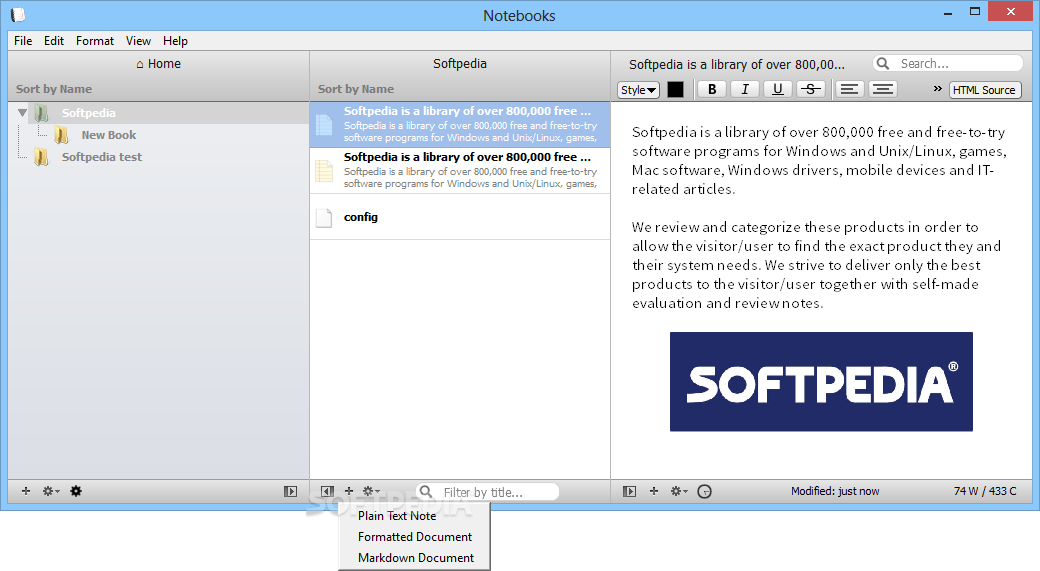Open the File menu

(x=23, y=40)
